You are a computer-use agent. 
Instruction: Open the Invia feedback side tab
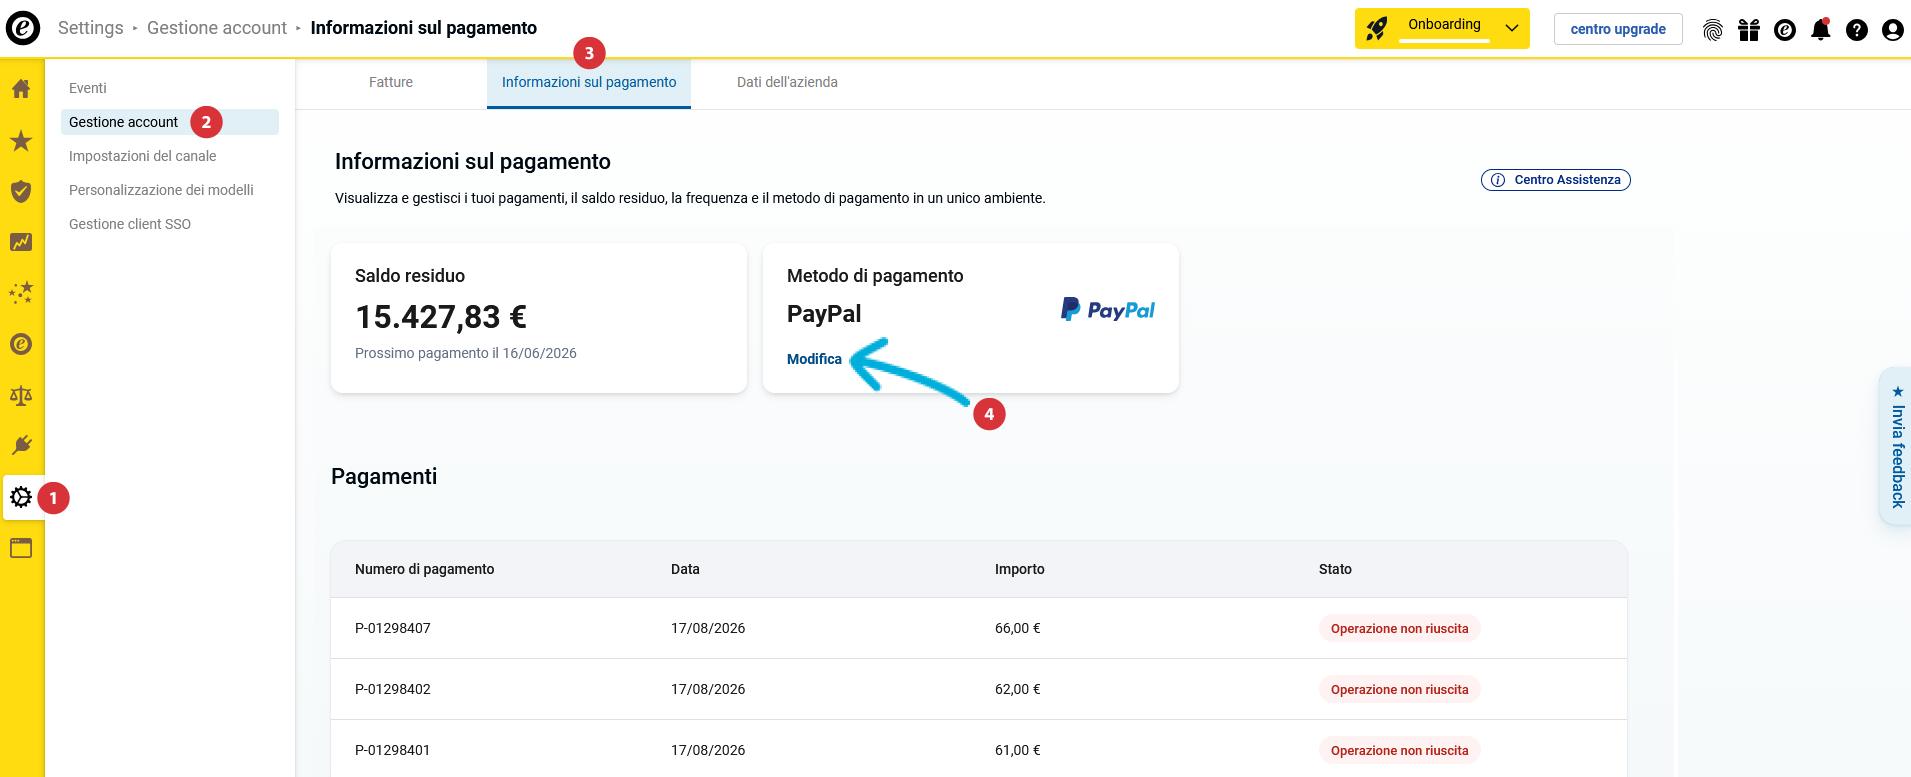(1897, 446)
